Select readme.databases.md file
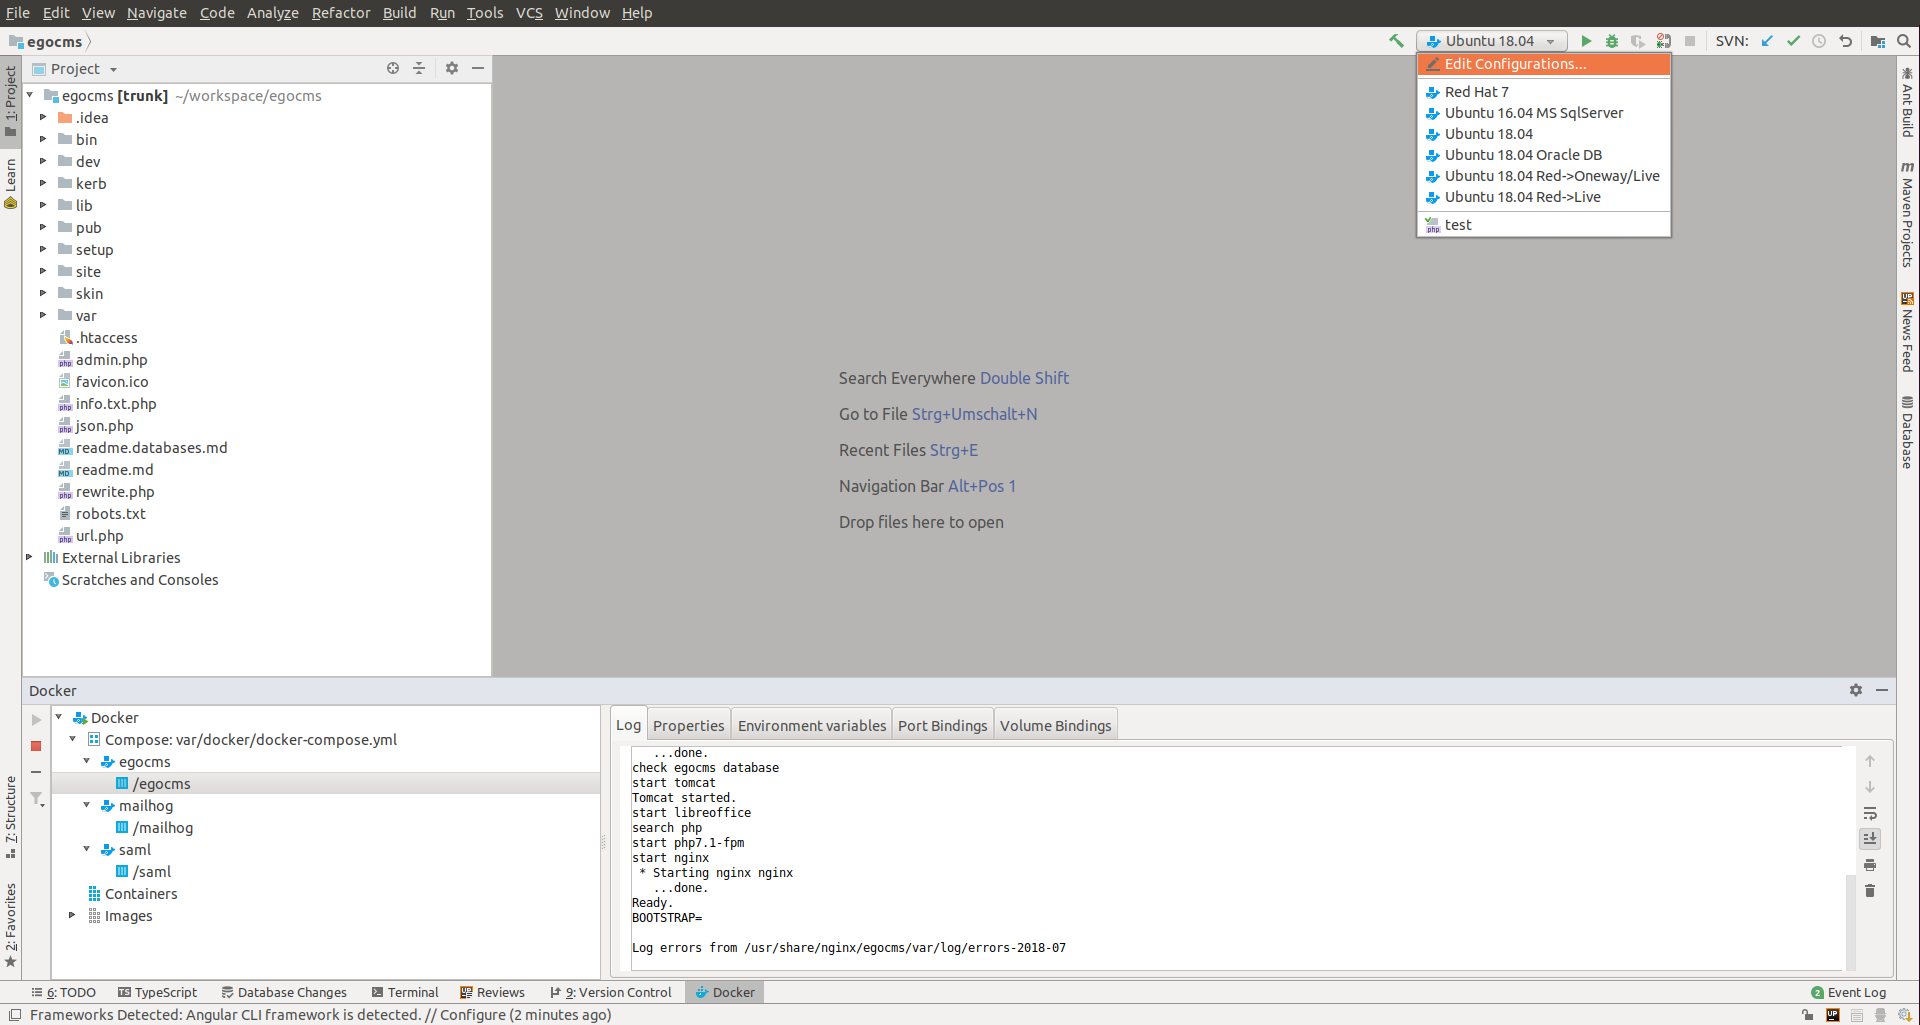This screenshot has height=1025, width=1920. [151, 447]
